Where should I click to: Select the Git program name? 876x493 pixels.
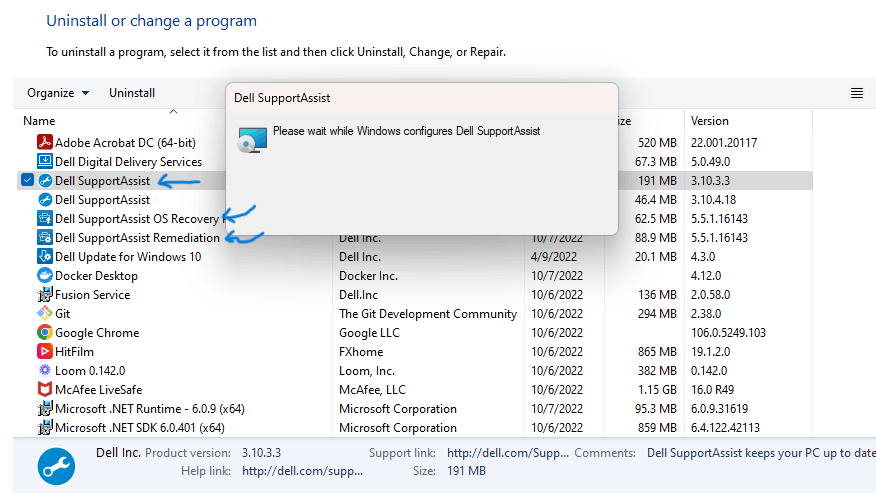(x=63, y=314)
